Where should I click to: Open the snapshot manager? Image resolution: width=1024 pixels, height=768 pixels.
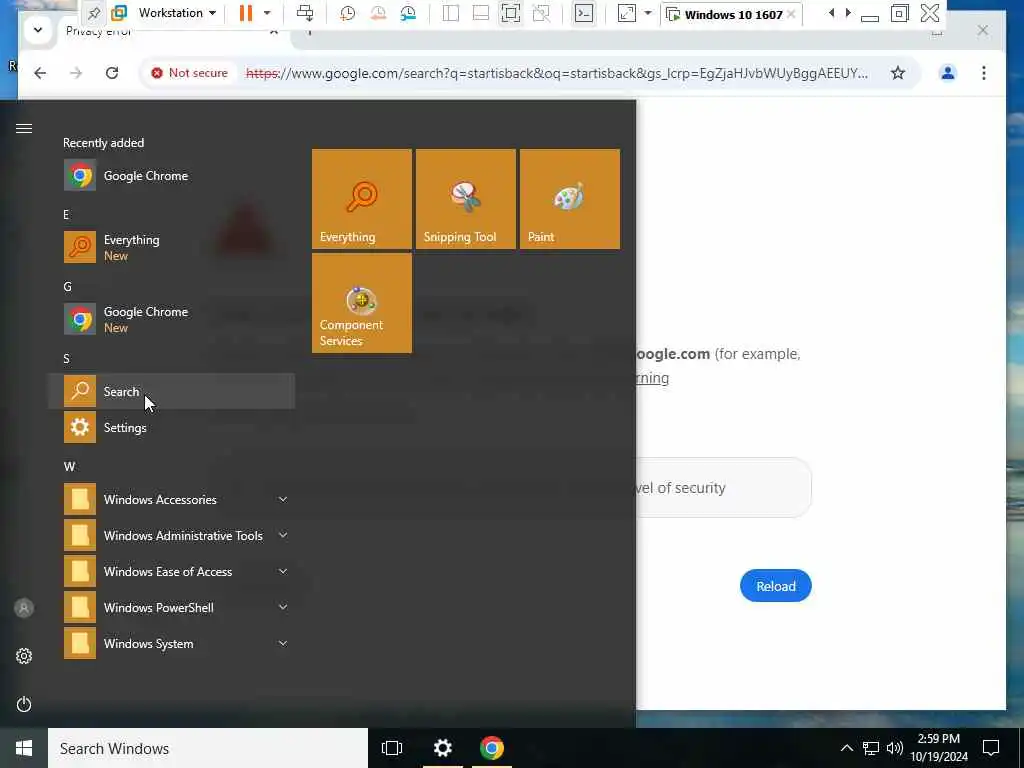click(408, 13)
